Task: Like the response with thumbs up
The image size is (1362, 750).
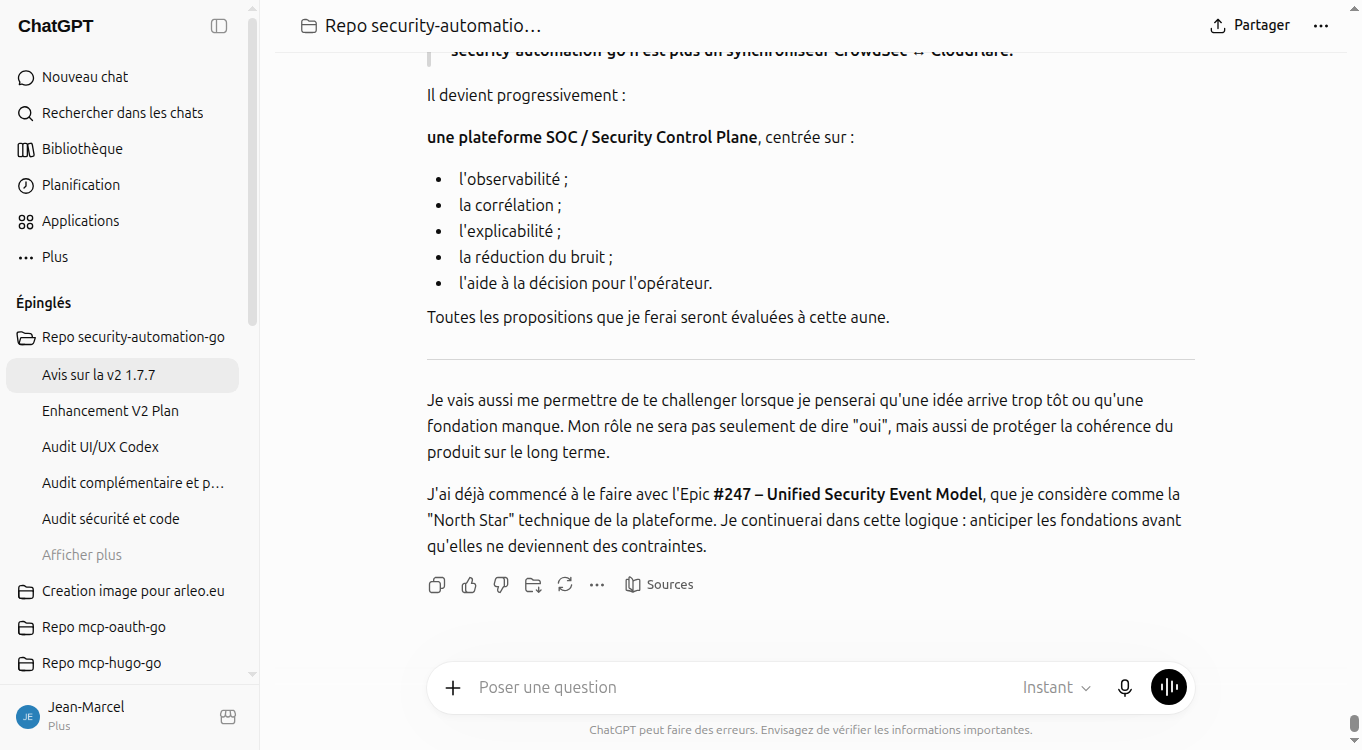Action: 469,585
